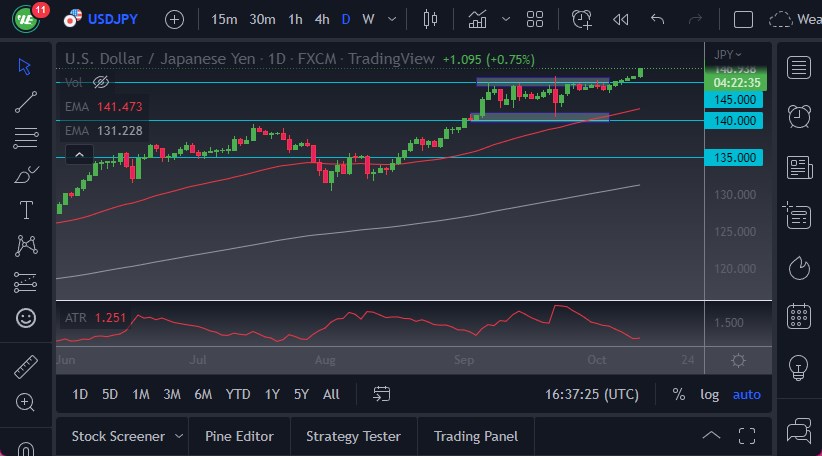Image resolution: width=822 pixels, height=456 pixels.
Task: Click the 145.000 horizontal line price label
Action: 734,100
